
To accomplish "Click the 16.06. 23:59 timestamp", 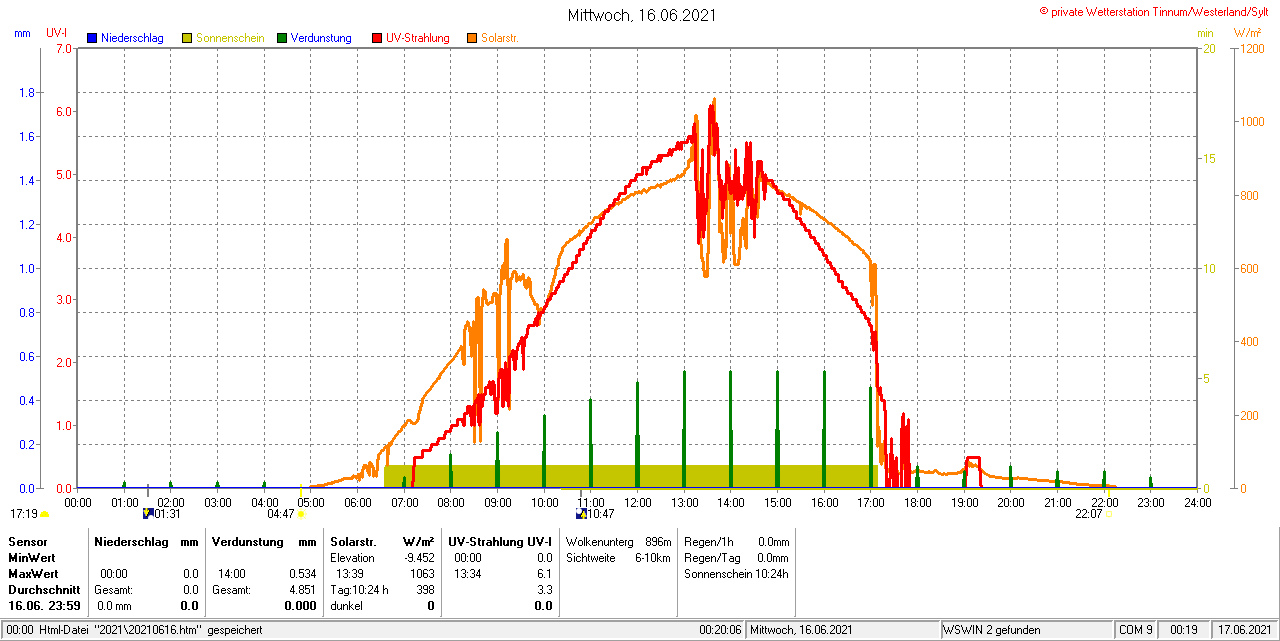I will click(x=44, y=605).
